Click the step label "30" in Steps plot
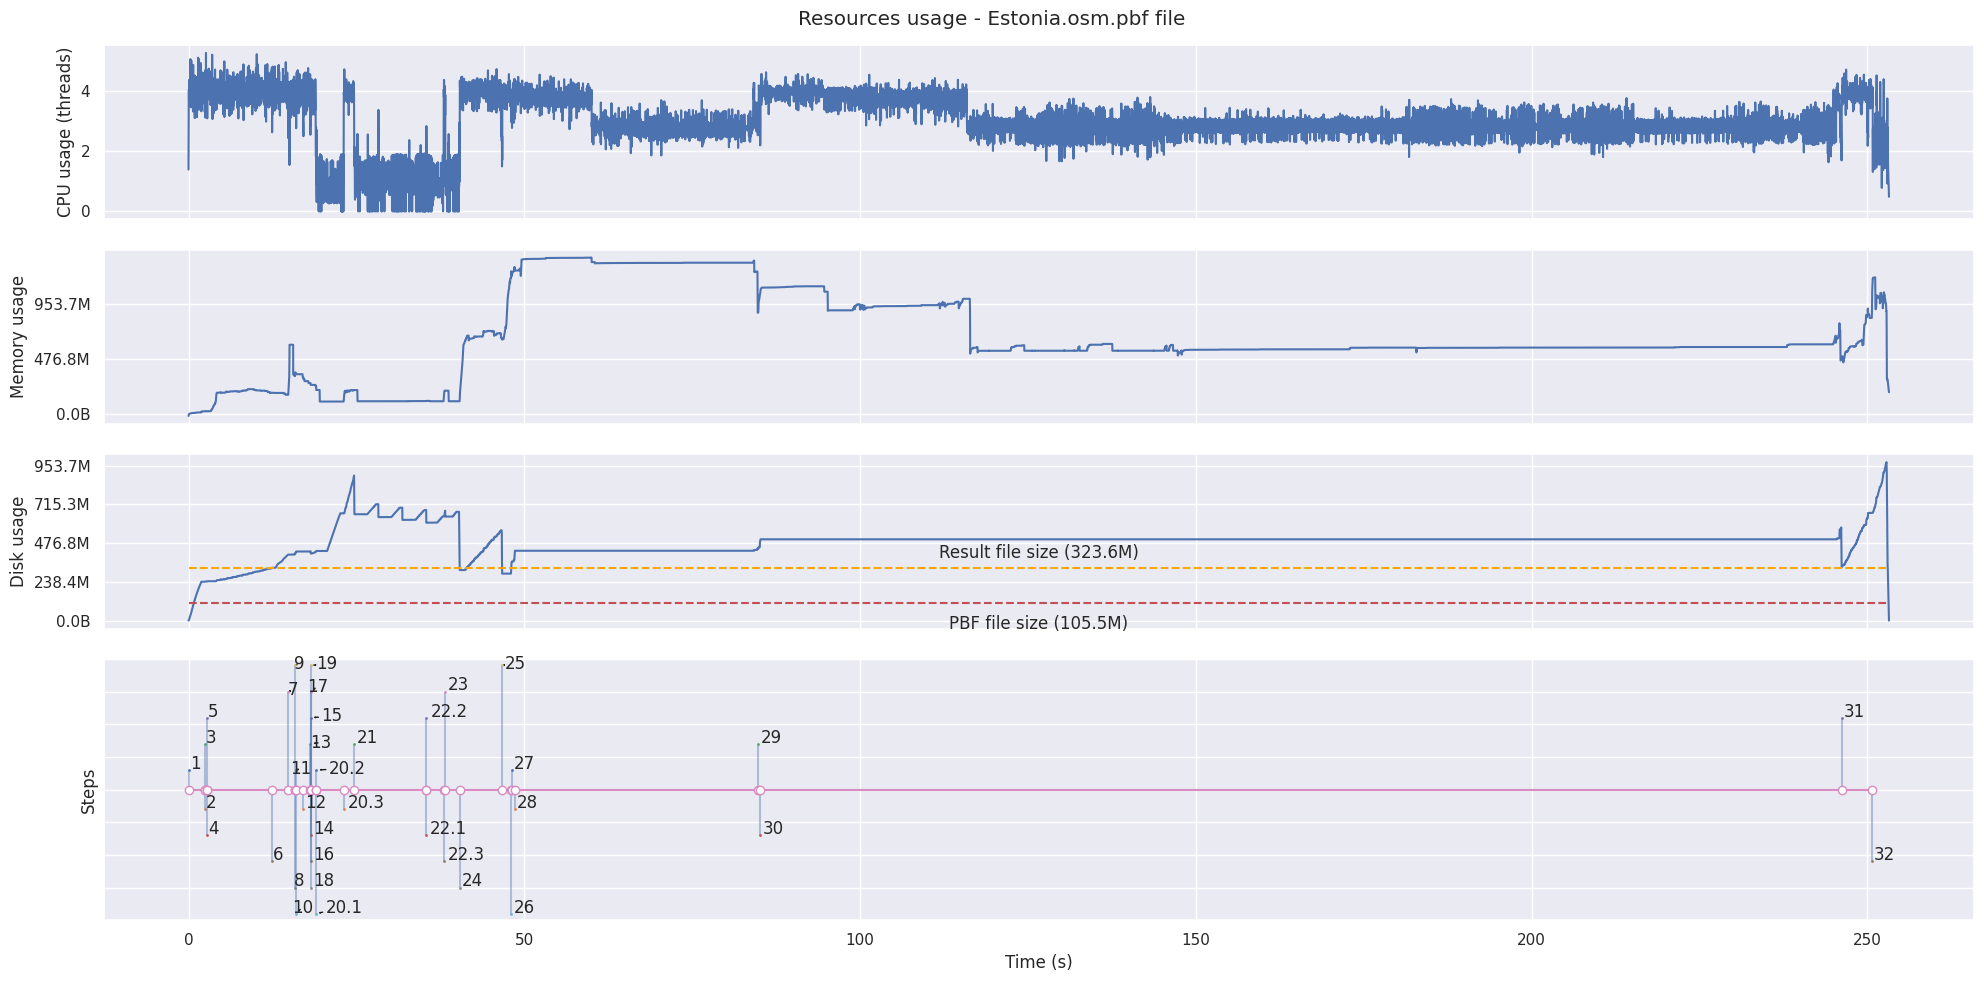Image resolution: width=1984 pixels, height=982 pixels. coord(773,829)
